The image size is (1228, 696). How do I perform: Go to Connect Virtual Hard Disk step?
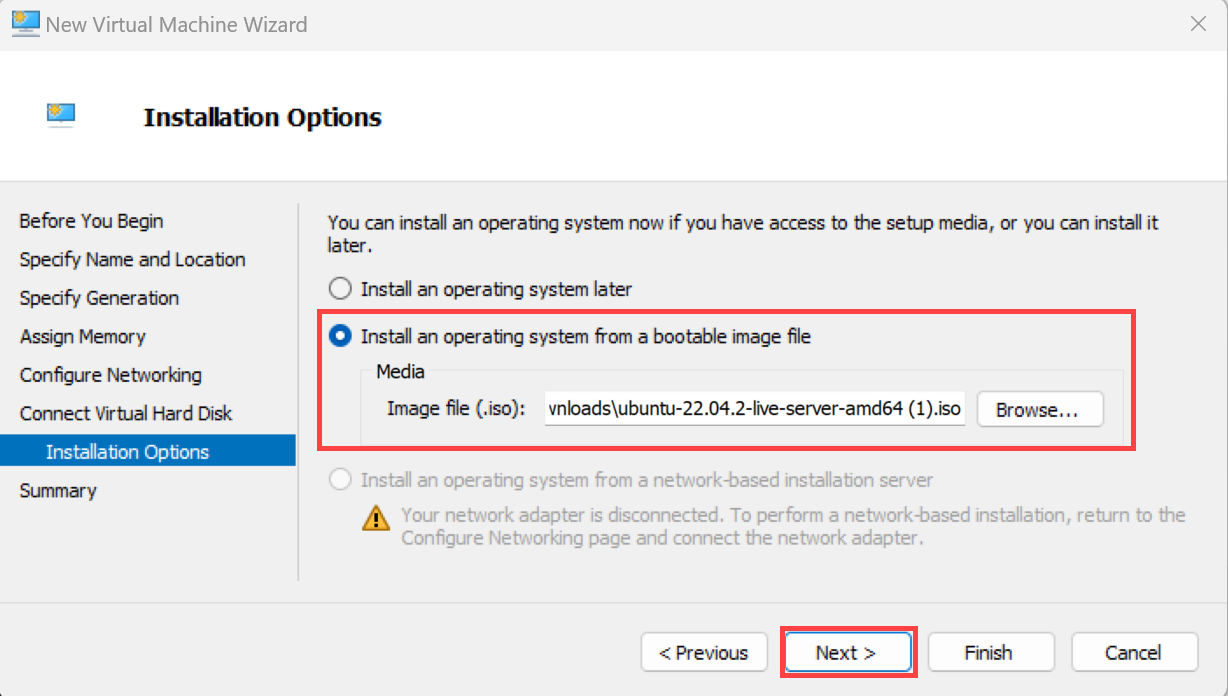pos(126,414)
